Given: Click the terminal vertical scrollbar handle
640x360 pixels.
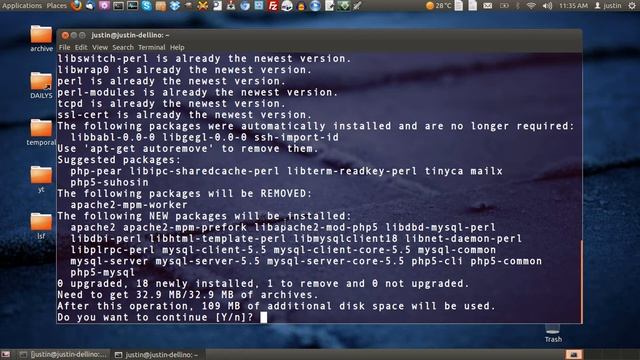Looking at the screenshot, I should pos(581,281).
